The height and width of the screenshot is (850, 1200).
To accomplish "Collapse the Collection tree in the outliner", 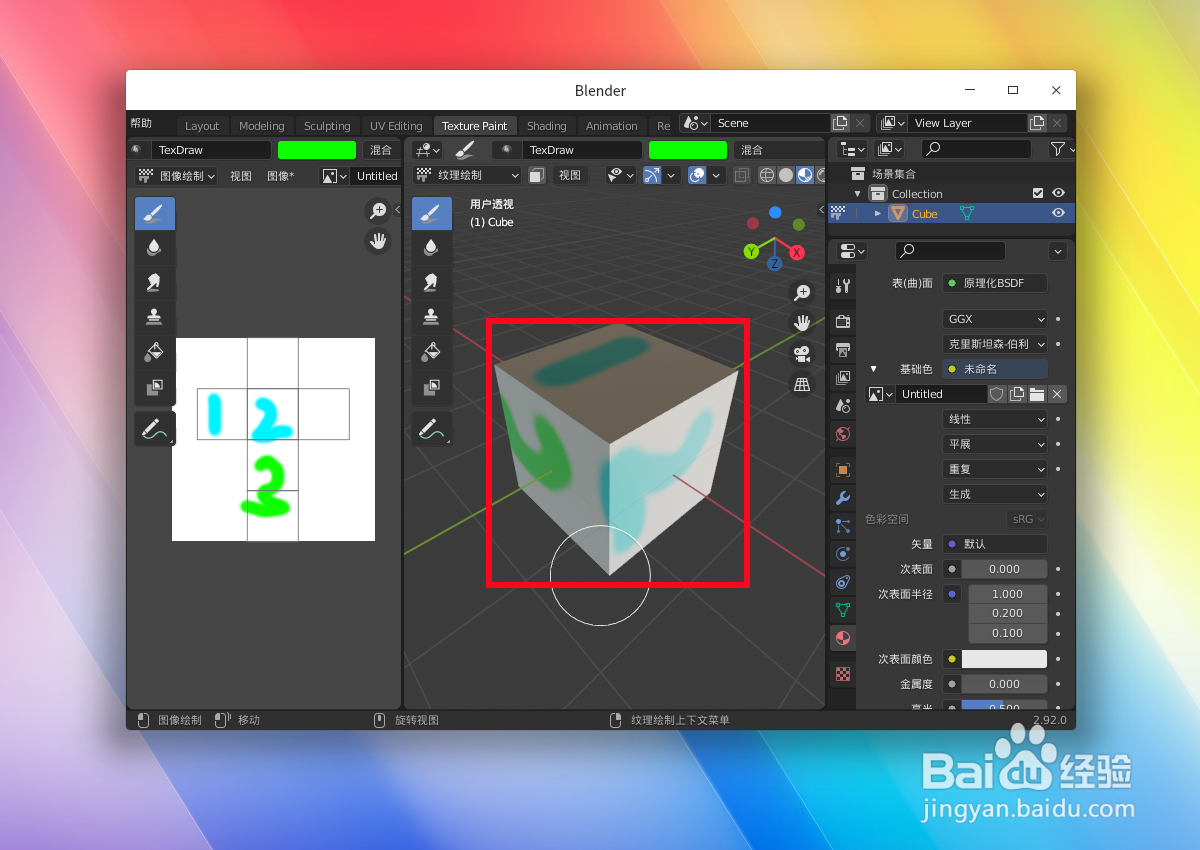I will point(857,193).
